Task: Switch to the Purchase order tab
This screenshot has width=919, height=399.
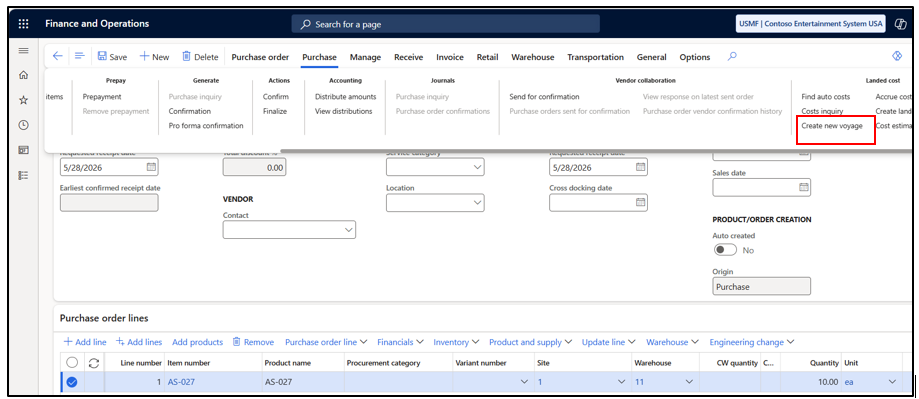Action: pos(260,57)
